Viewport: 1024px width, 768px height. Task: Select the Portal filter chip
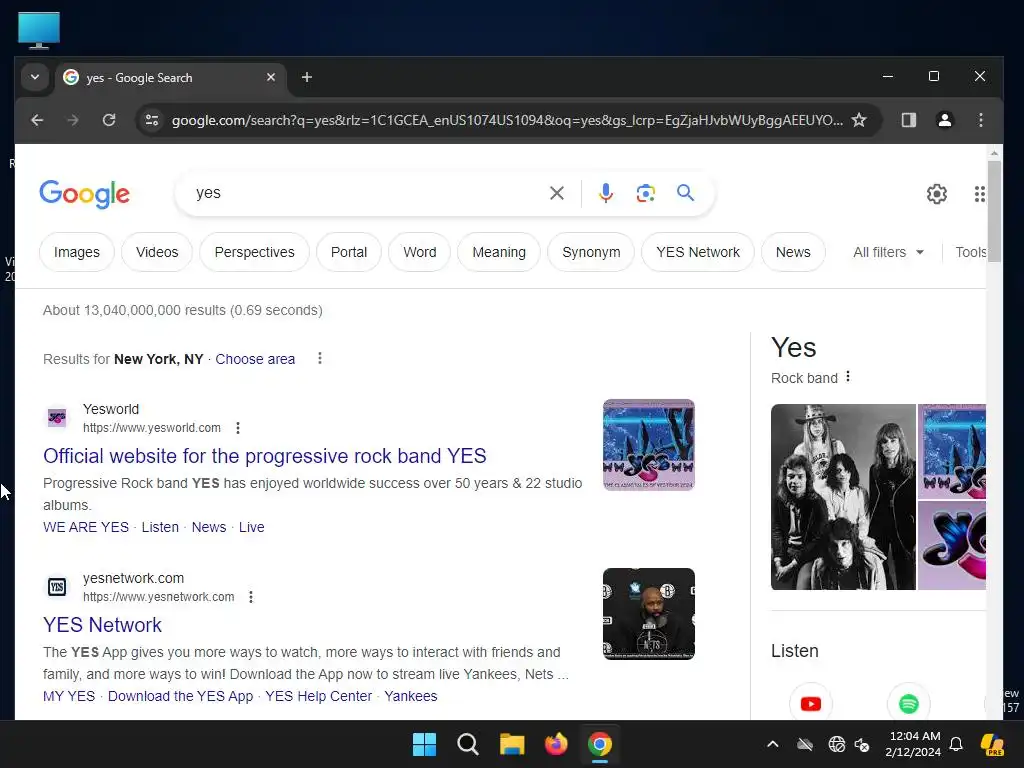click(x=349, y=252)
